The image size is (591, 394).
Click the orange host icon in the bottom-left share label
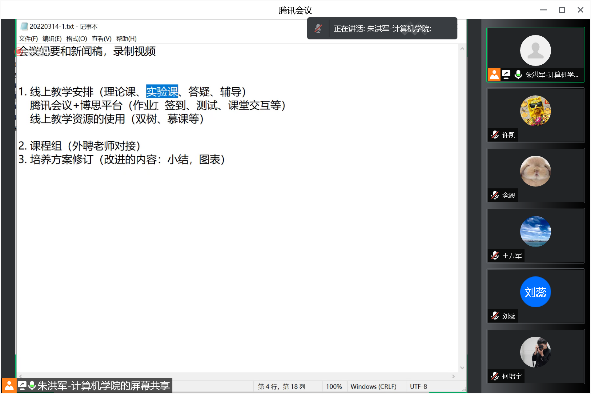[x=9, y=385]
